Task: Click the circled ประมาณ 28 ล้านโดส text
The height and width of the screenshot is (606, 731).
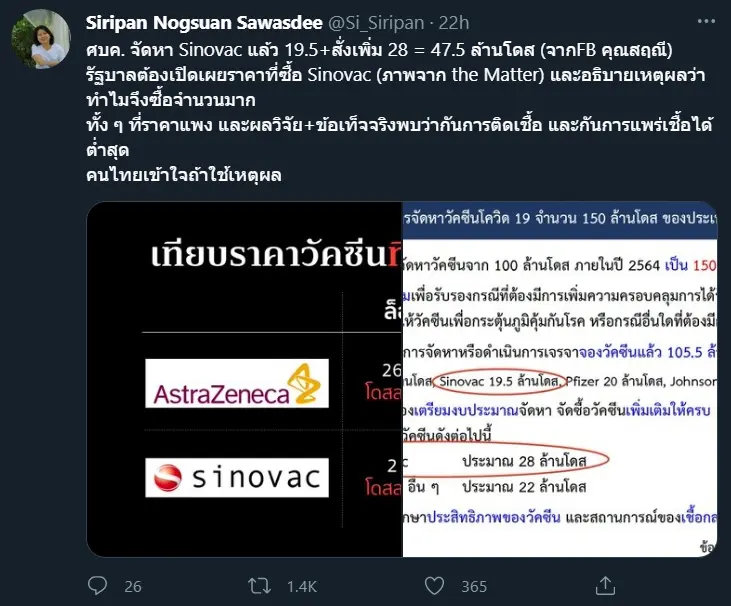Action: (x=524, y=461)
